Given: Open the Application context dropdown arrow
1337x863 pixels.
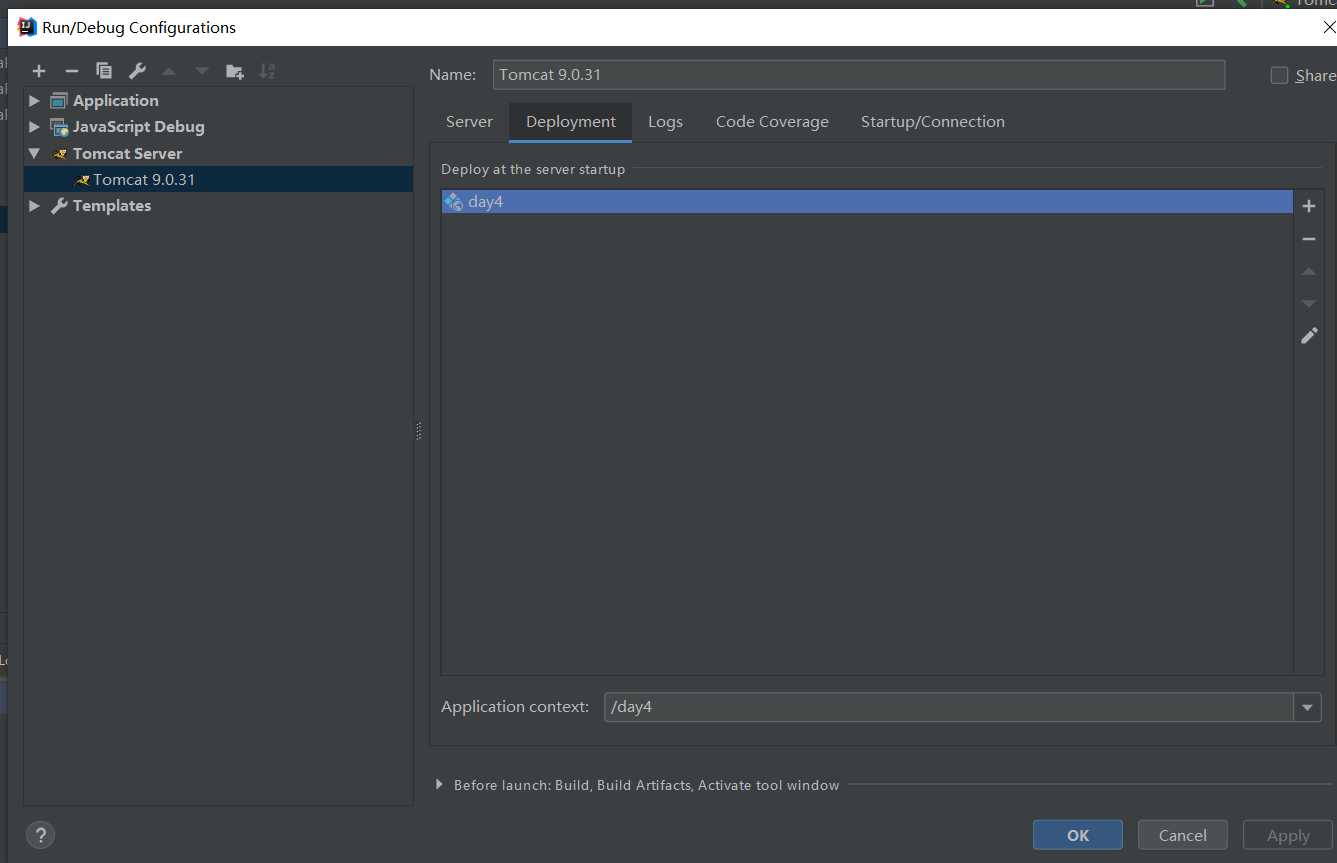Looking at the screenshot, I should tap(1307, 707).
